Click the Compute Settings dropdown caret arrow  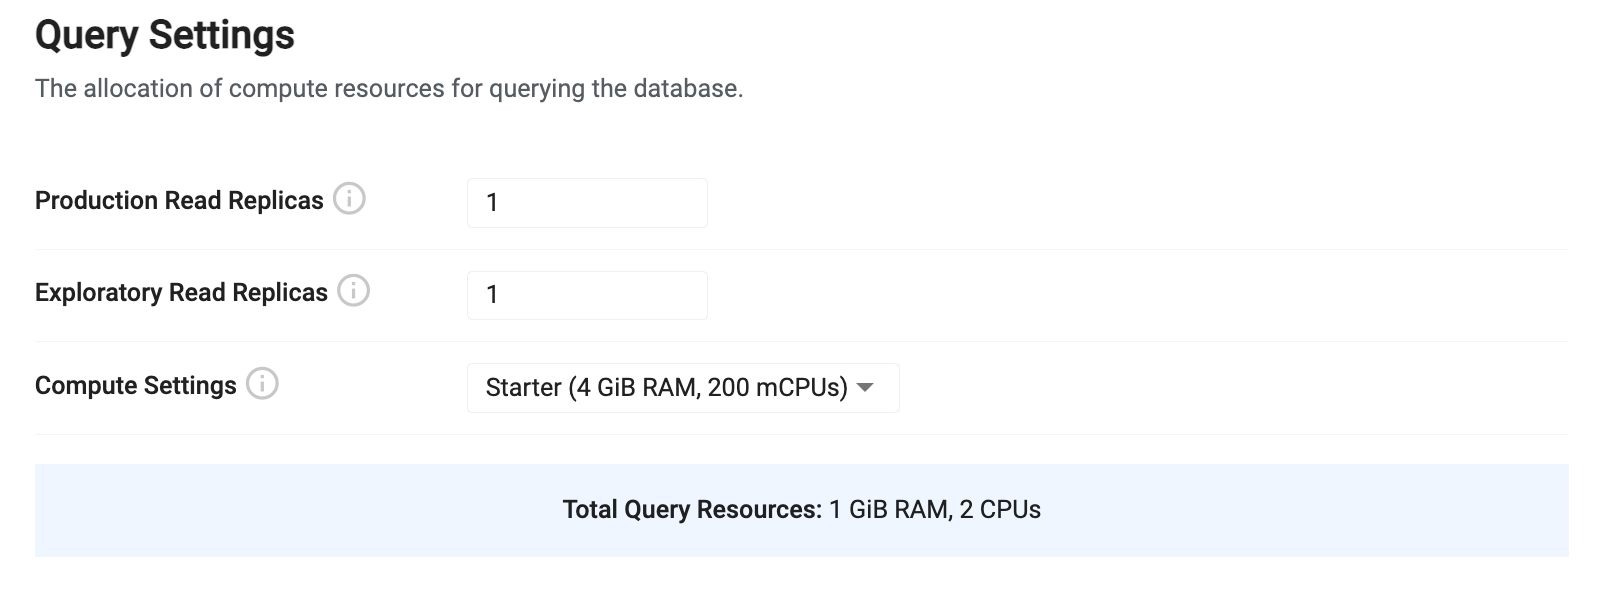[866, 388]
